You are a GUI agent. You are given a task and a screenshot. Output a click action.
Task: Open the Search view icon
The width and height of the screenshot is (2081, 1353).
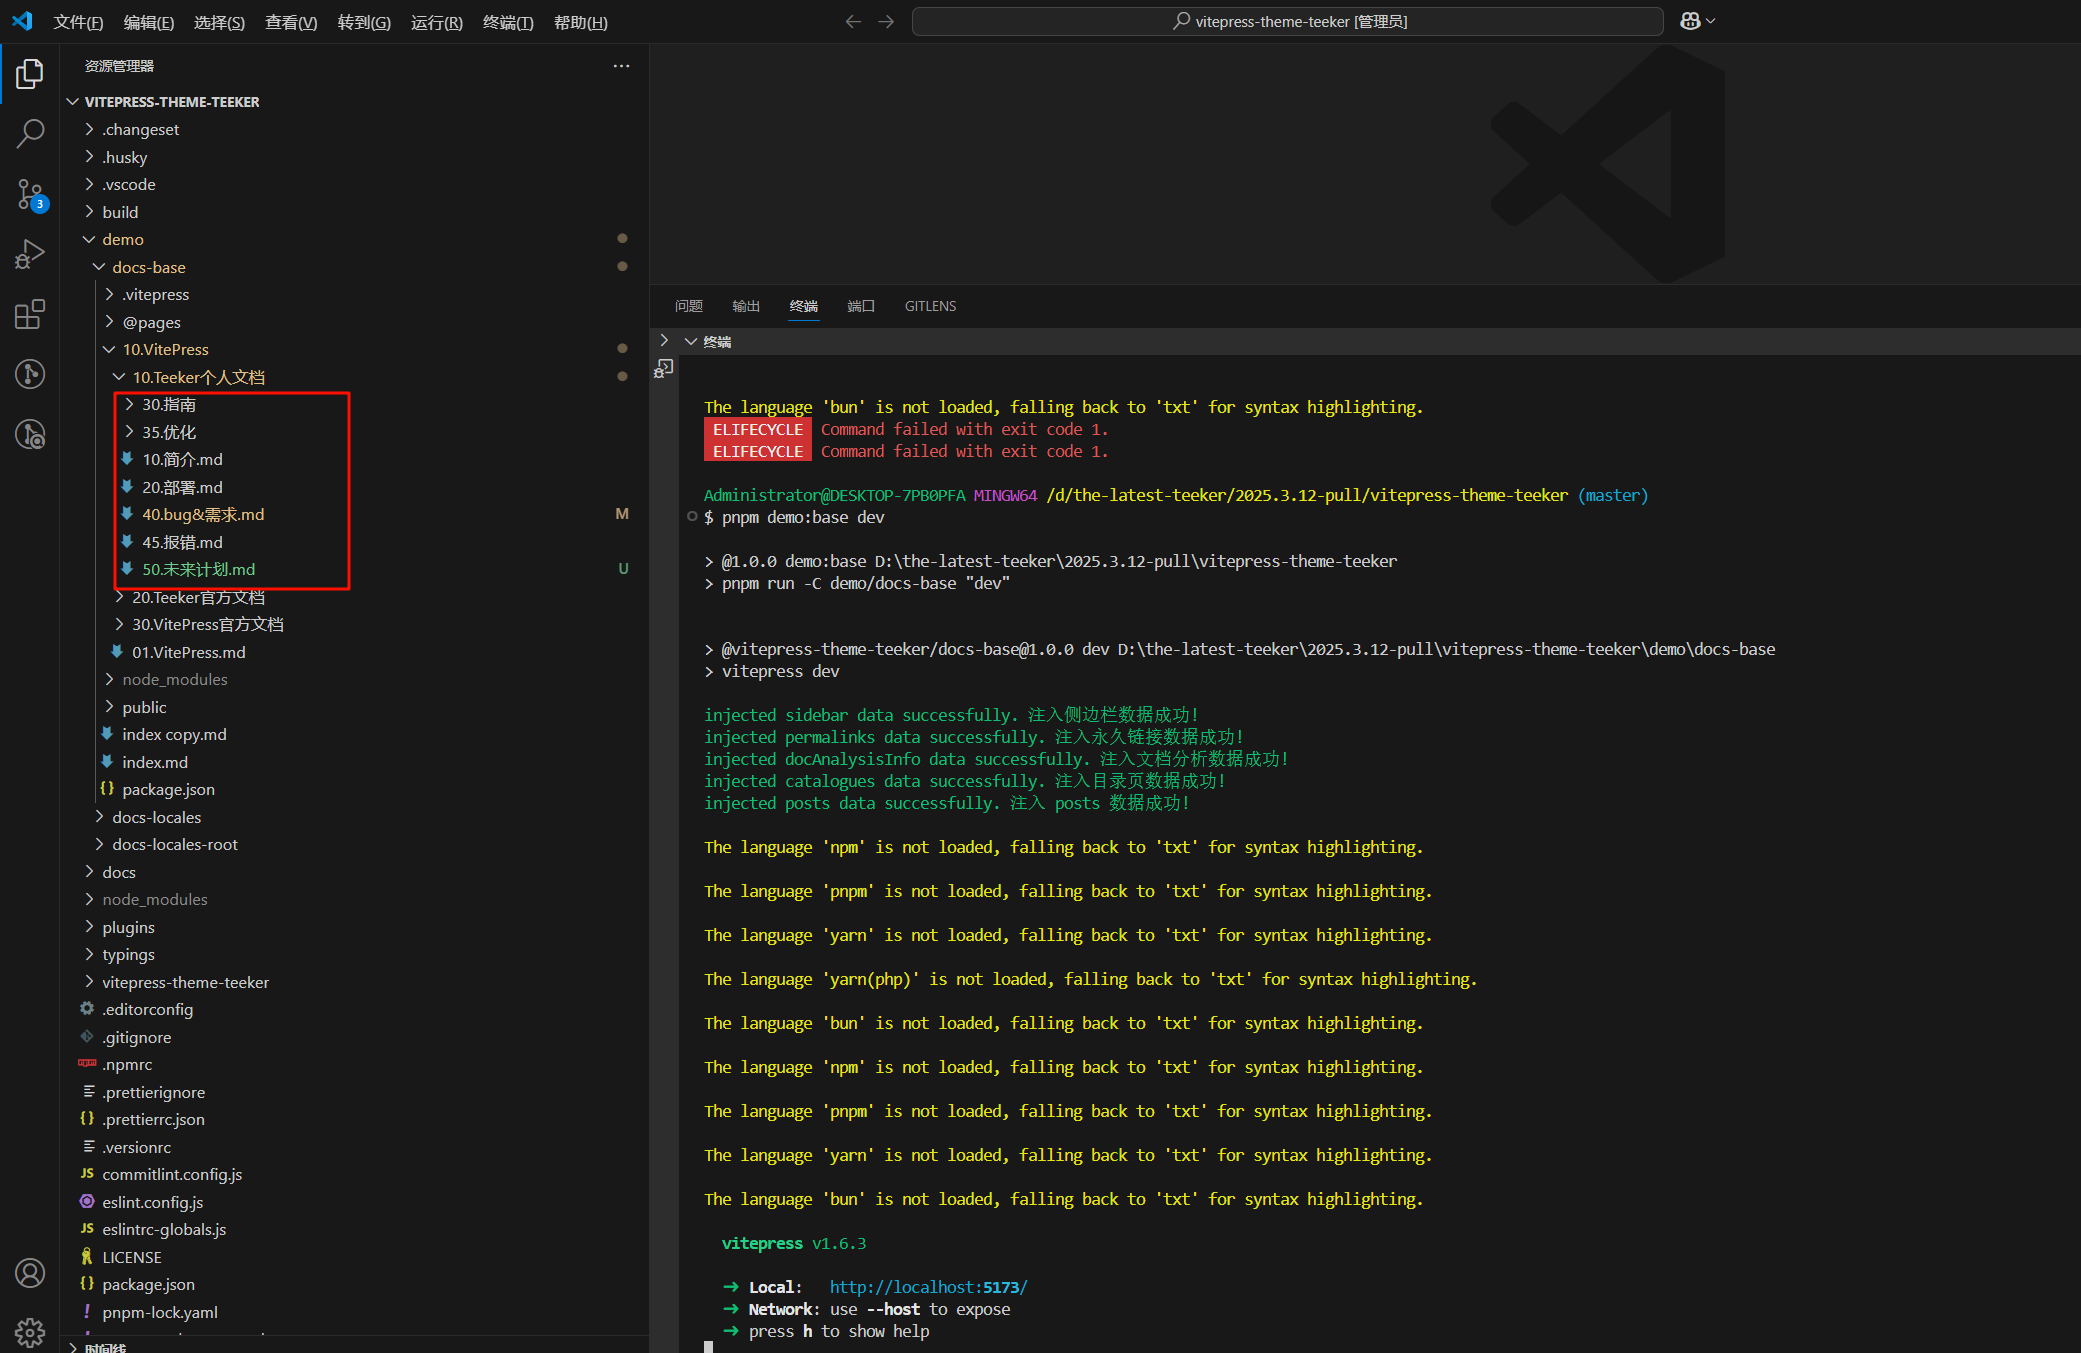[x=30, y=133]
